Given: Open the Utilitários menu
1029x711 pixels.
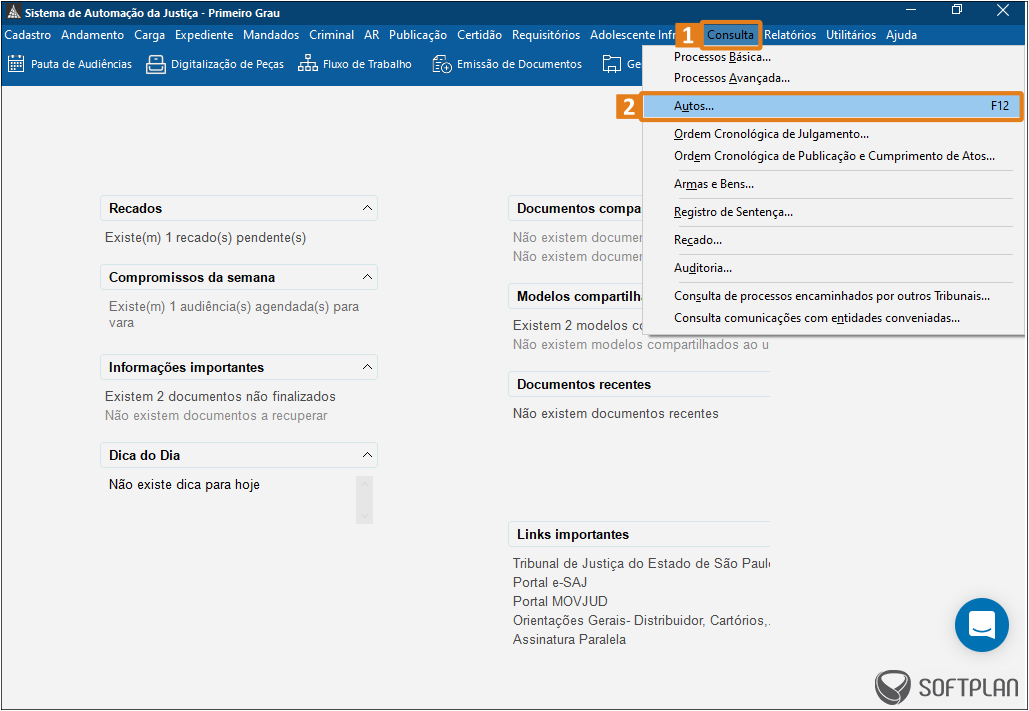Looking at the screenshot, I should coord(851,35).
